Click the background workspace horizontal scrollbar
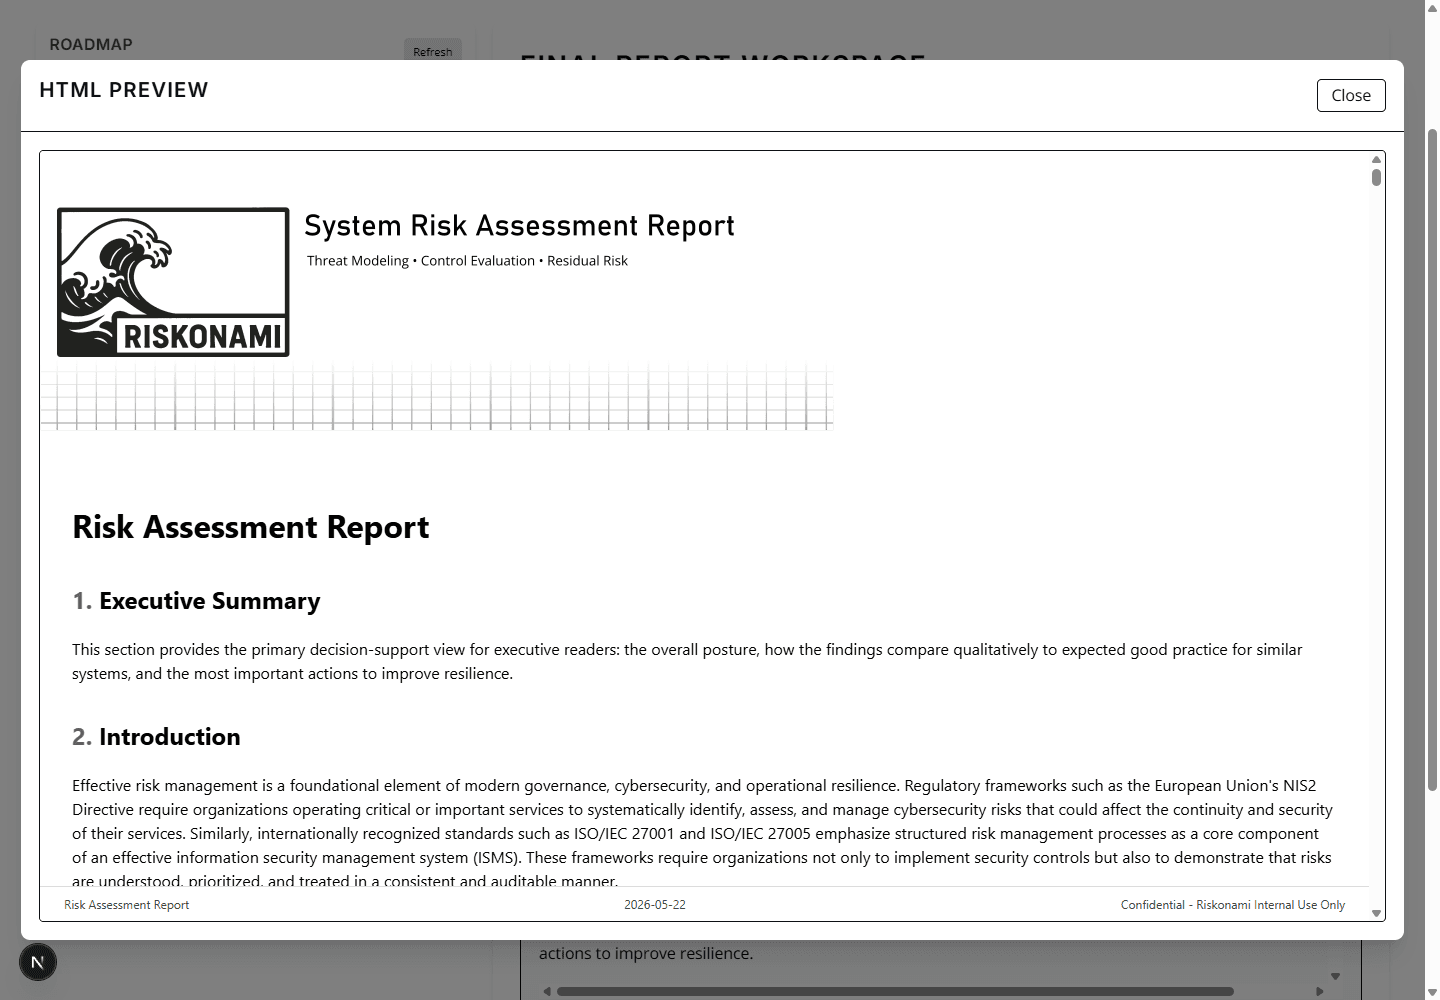1440x1000 pixels. [x=895, y=992]
